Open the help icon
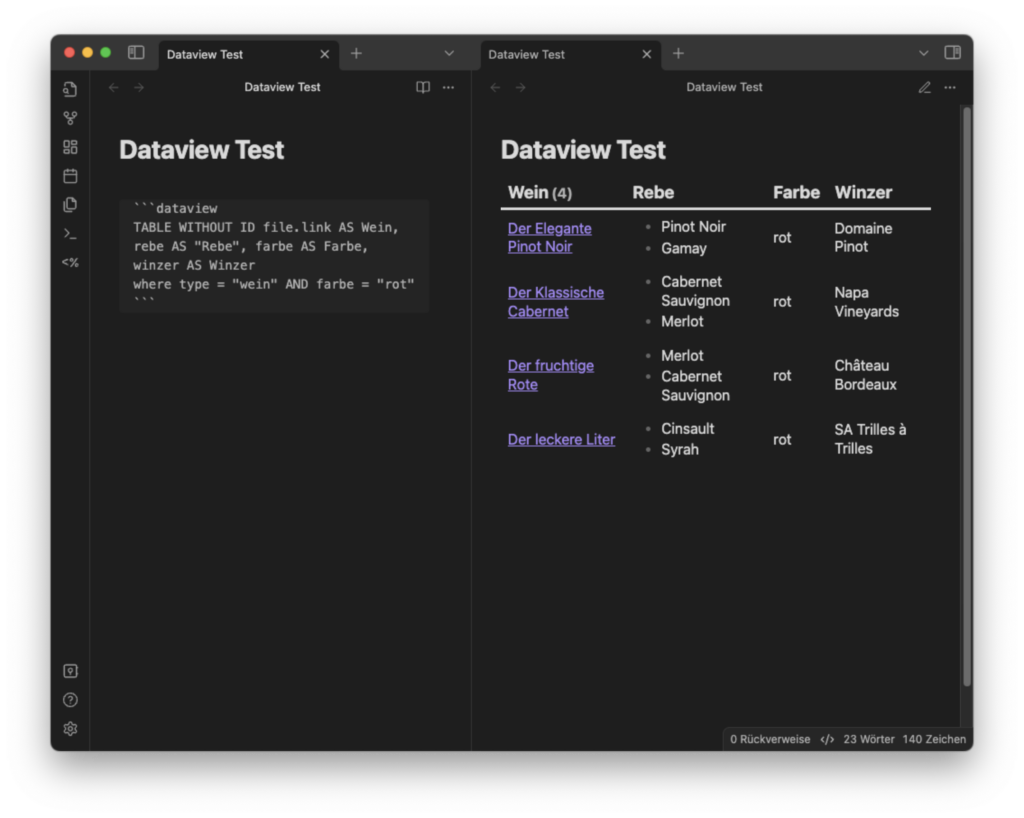1024x818 pixels. tap(70, 700)
